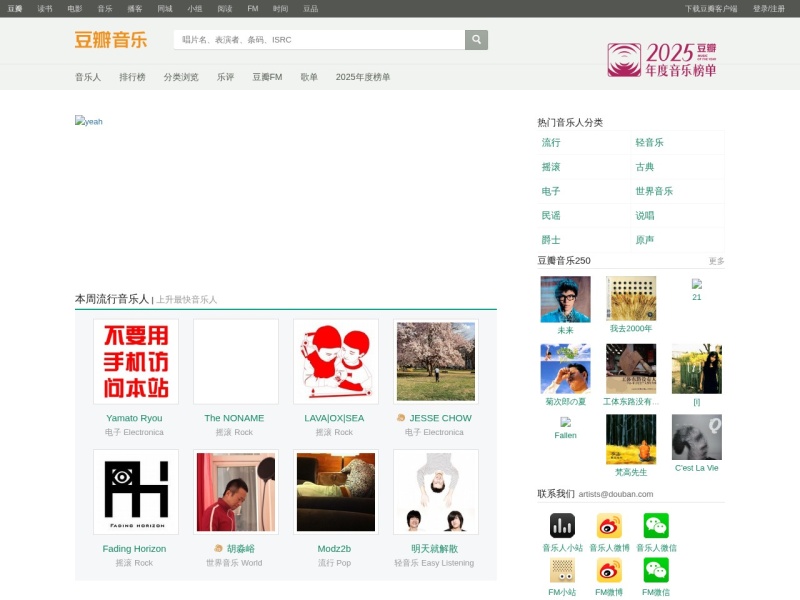This screenshot has width=800, height=600.
Task: Open the 分类浏览 navigation tab
Action: tap(181, 77)
